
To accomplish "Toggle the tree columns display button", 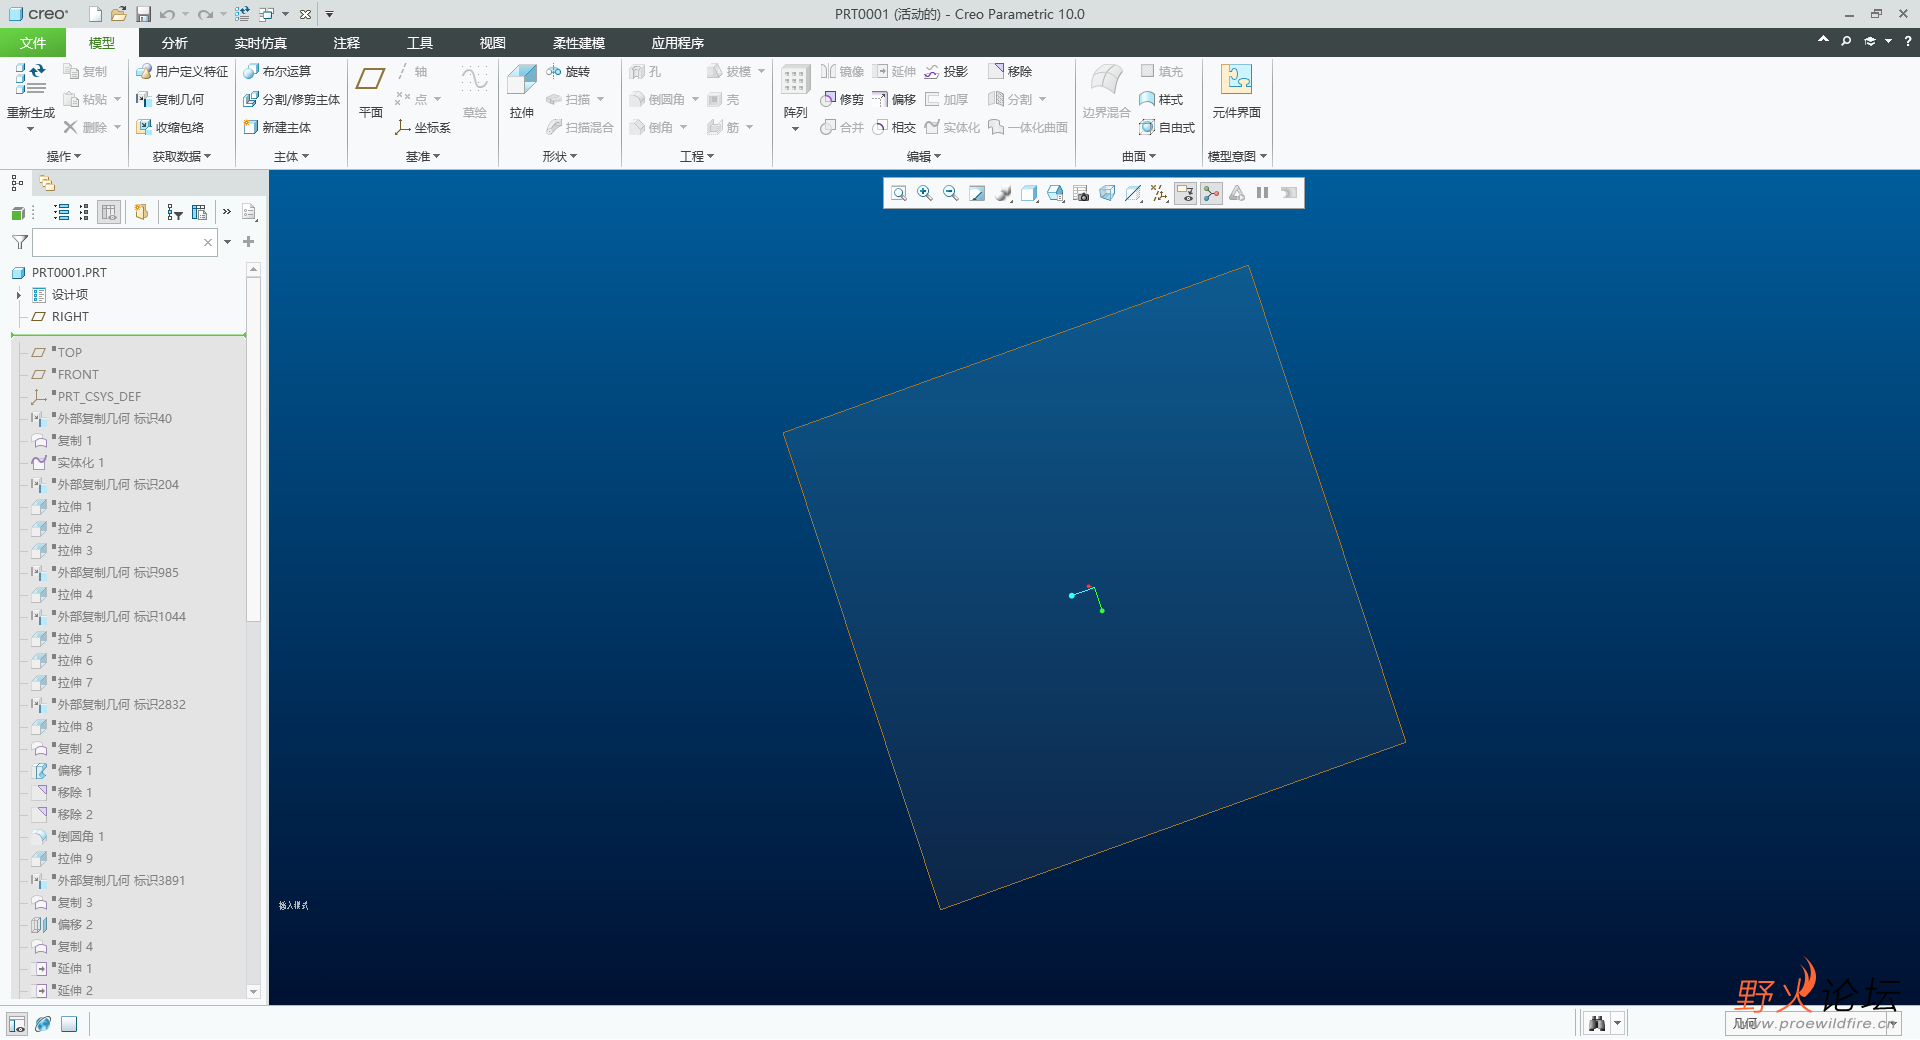I will coord(109,212).
